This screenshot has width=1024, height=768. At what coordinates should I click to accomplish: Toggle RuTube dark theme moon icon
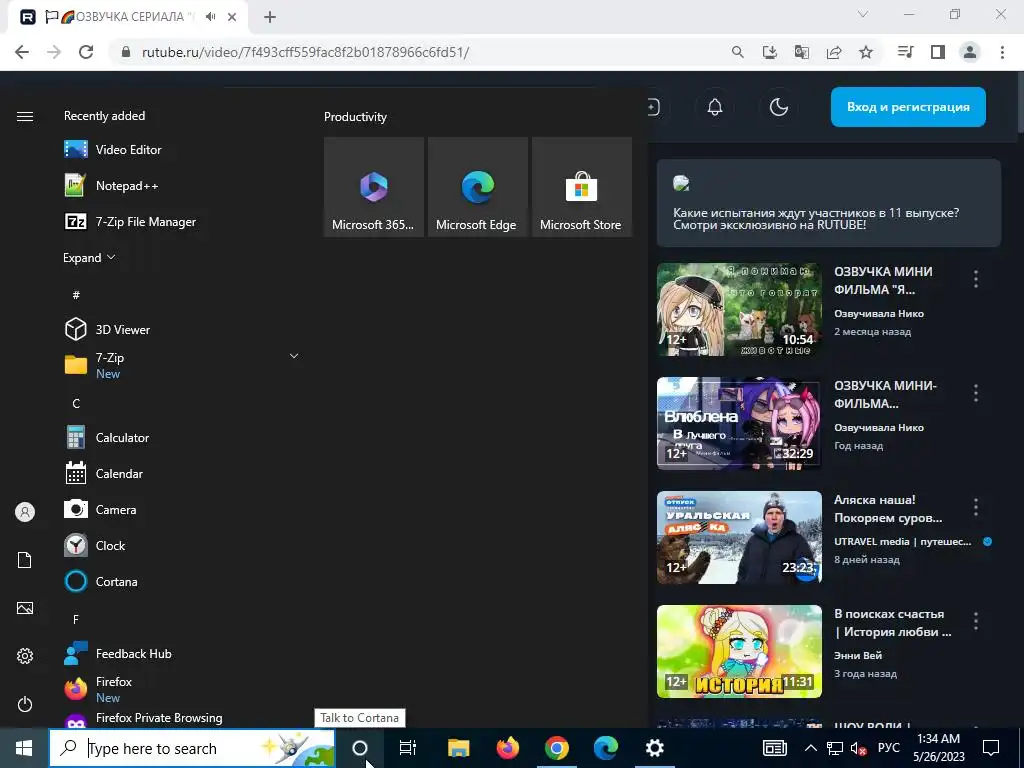778,107
